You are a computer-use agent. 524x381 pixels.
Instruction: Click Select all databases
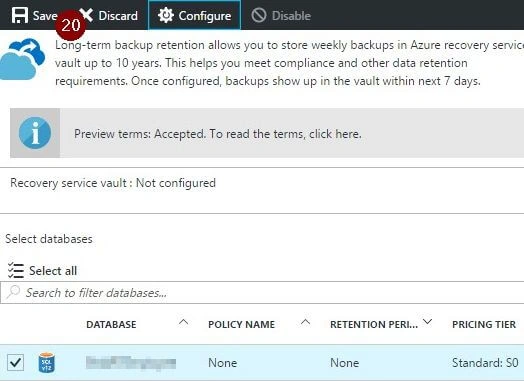click(42, 270)
